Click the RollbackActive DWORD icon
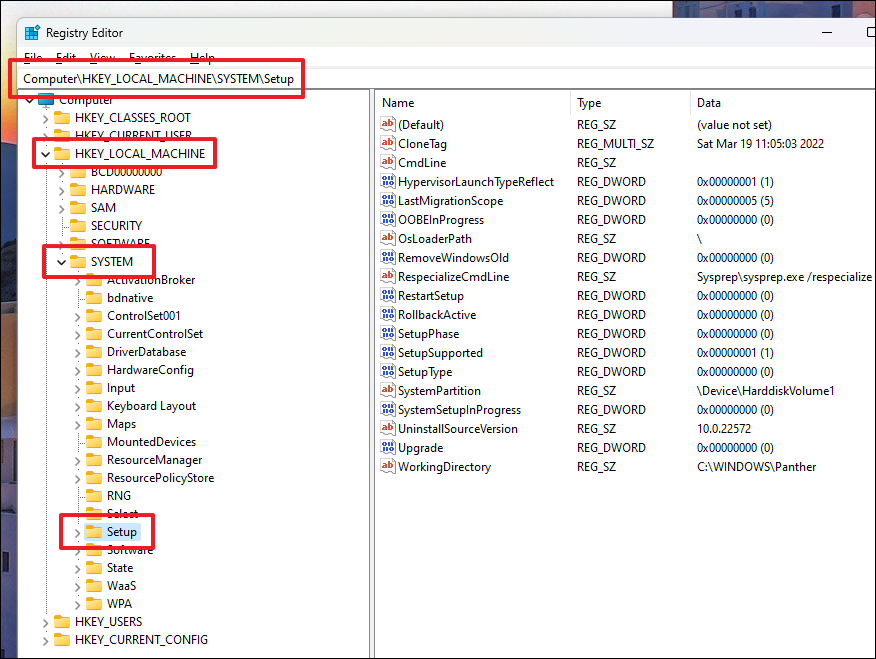 [388, 314]
